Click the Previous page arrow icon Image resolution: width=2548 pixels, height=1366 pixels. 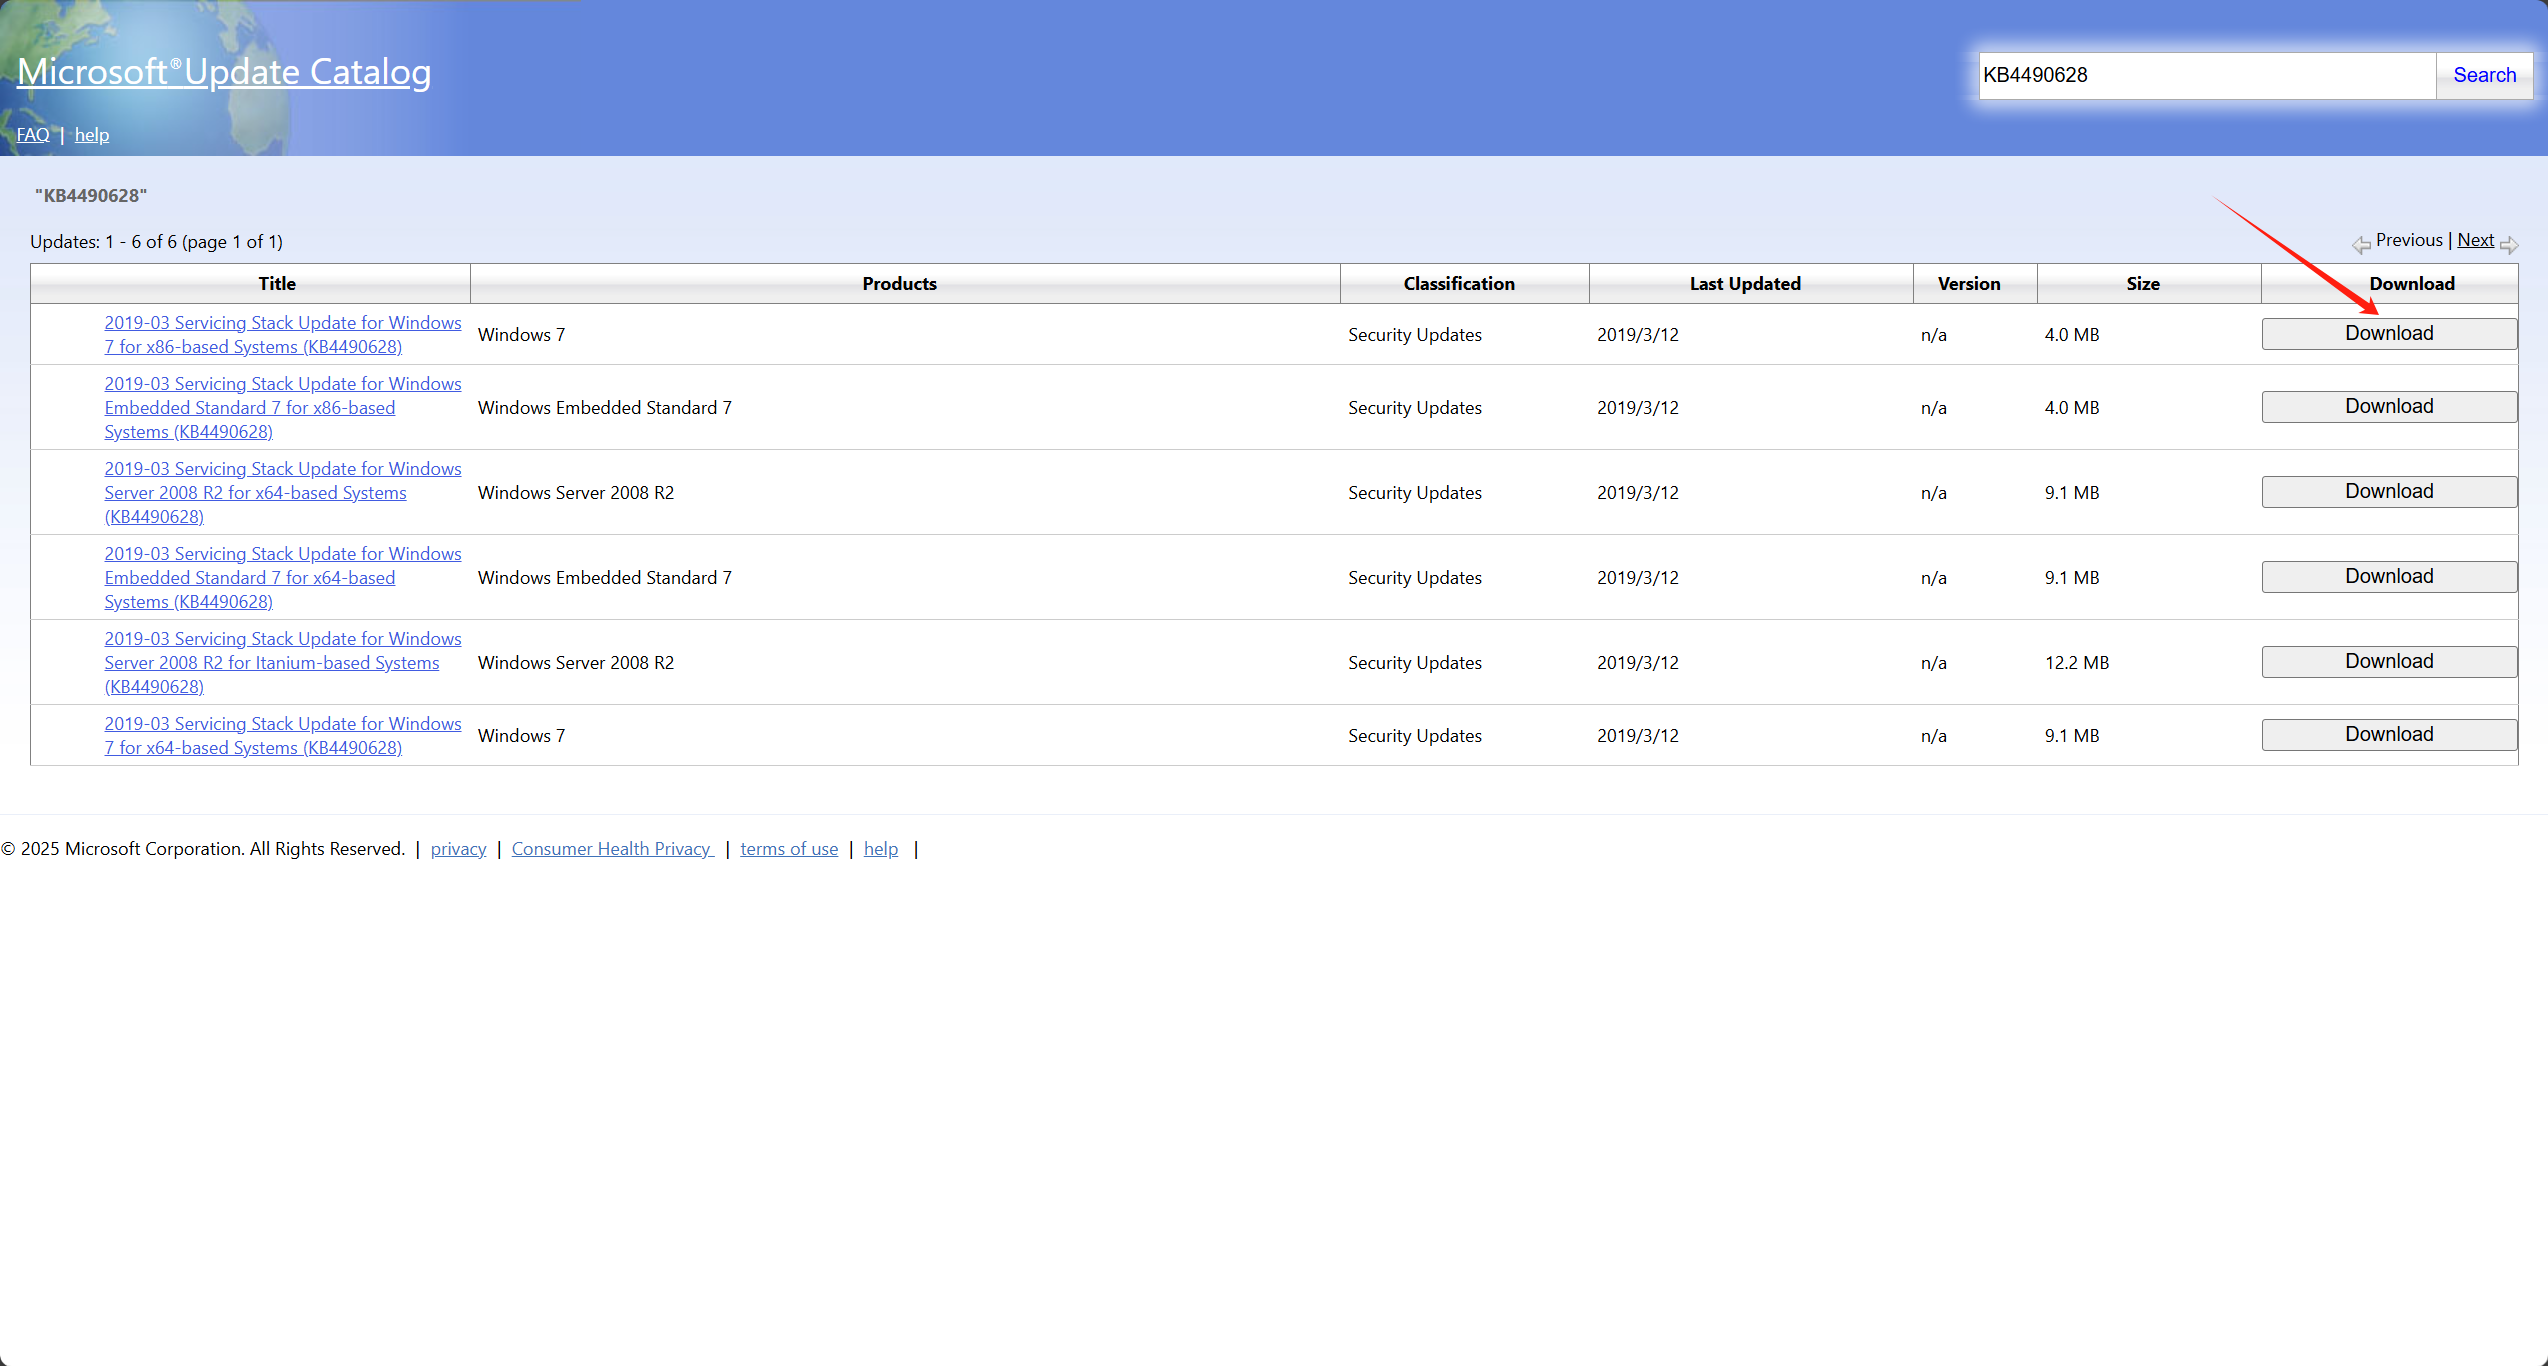click(x=2361, y=245)
